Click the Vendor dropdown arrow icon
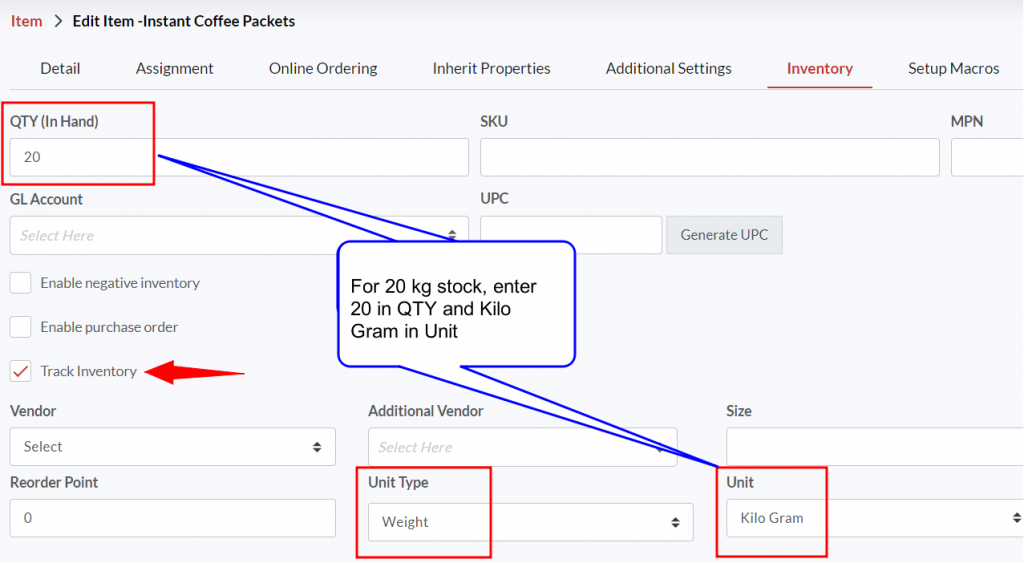1024x563 pixels. click(317, 447)
